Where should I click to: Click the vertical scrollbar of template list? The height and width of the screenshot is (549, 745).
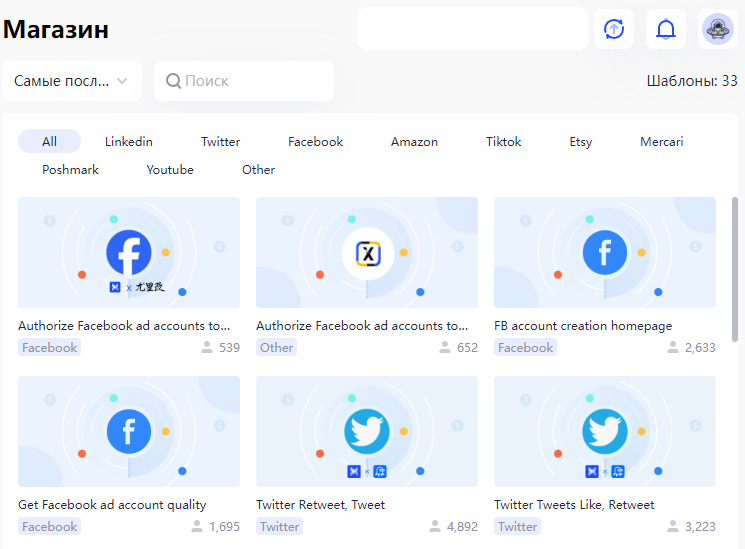(x=735, y=270)
